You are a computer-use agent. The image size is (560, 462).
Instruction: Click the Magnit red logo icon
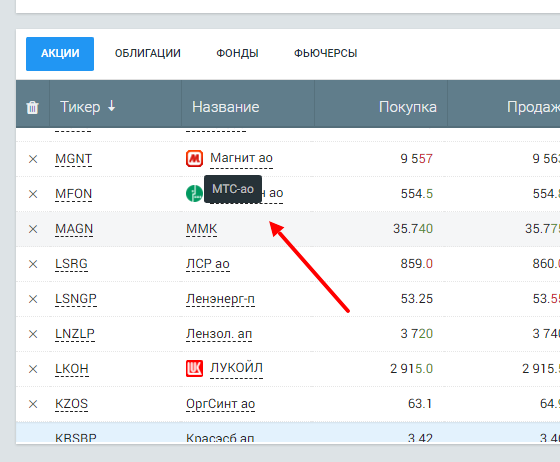coord(194,159)
